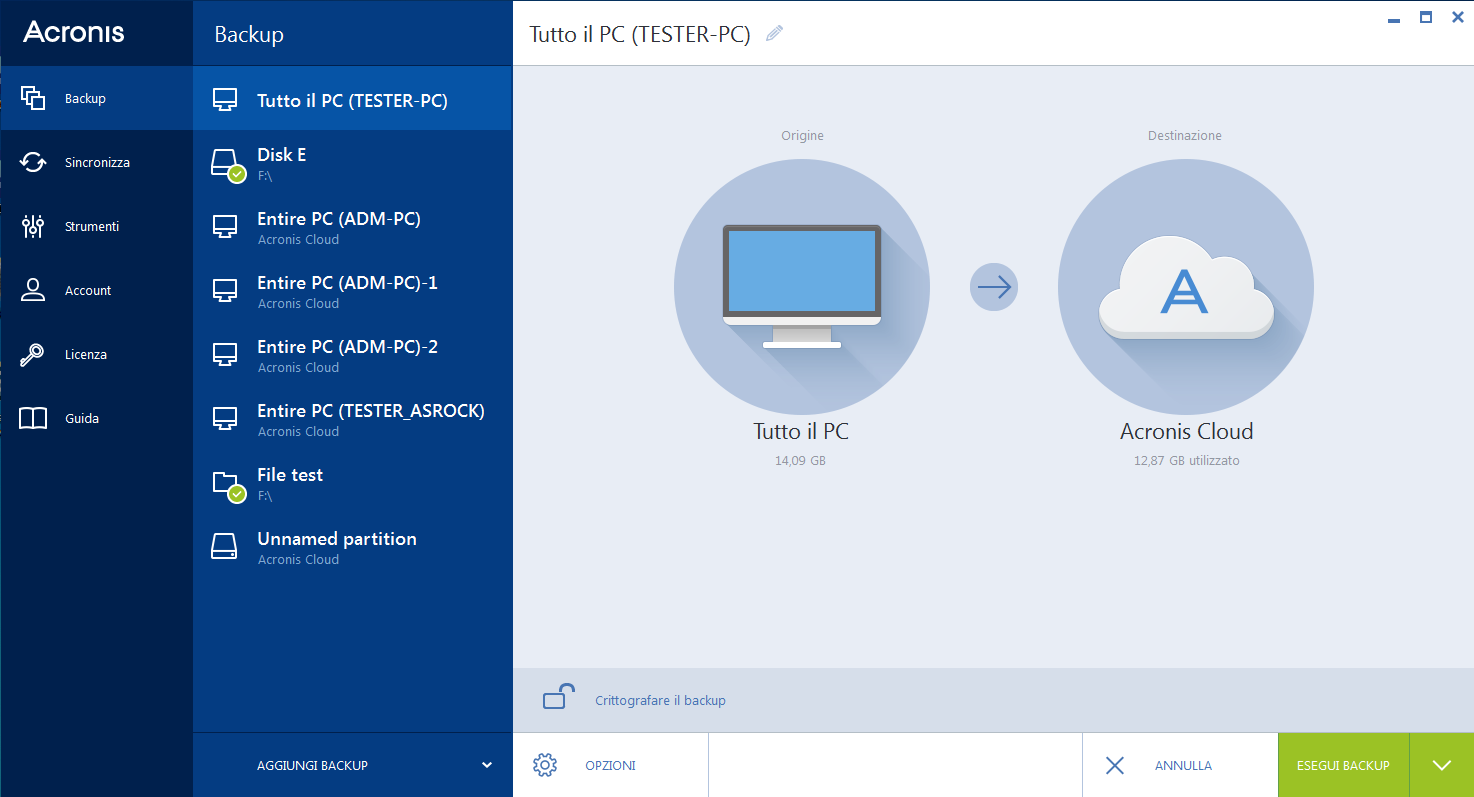Click the X icon beside ANNULLA
The width and height of the screenshot is (1474, 797).
click(x=1115, y=765)
